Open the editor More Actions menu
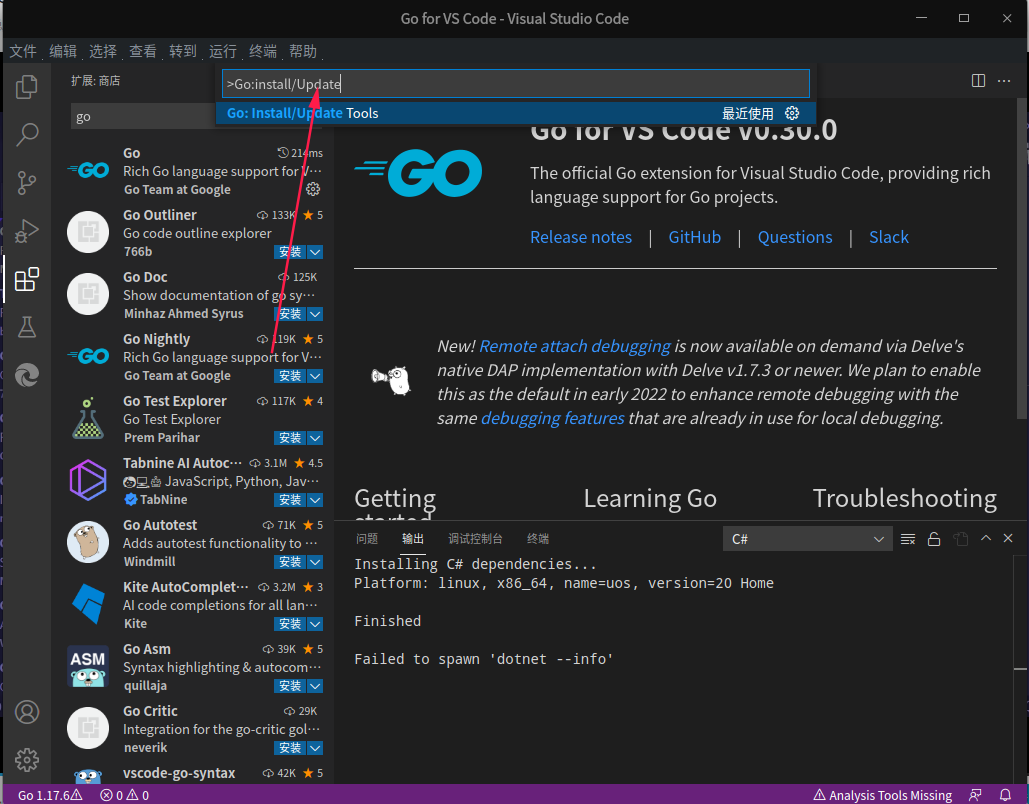 1004,81
